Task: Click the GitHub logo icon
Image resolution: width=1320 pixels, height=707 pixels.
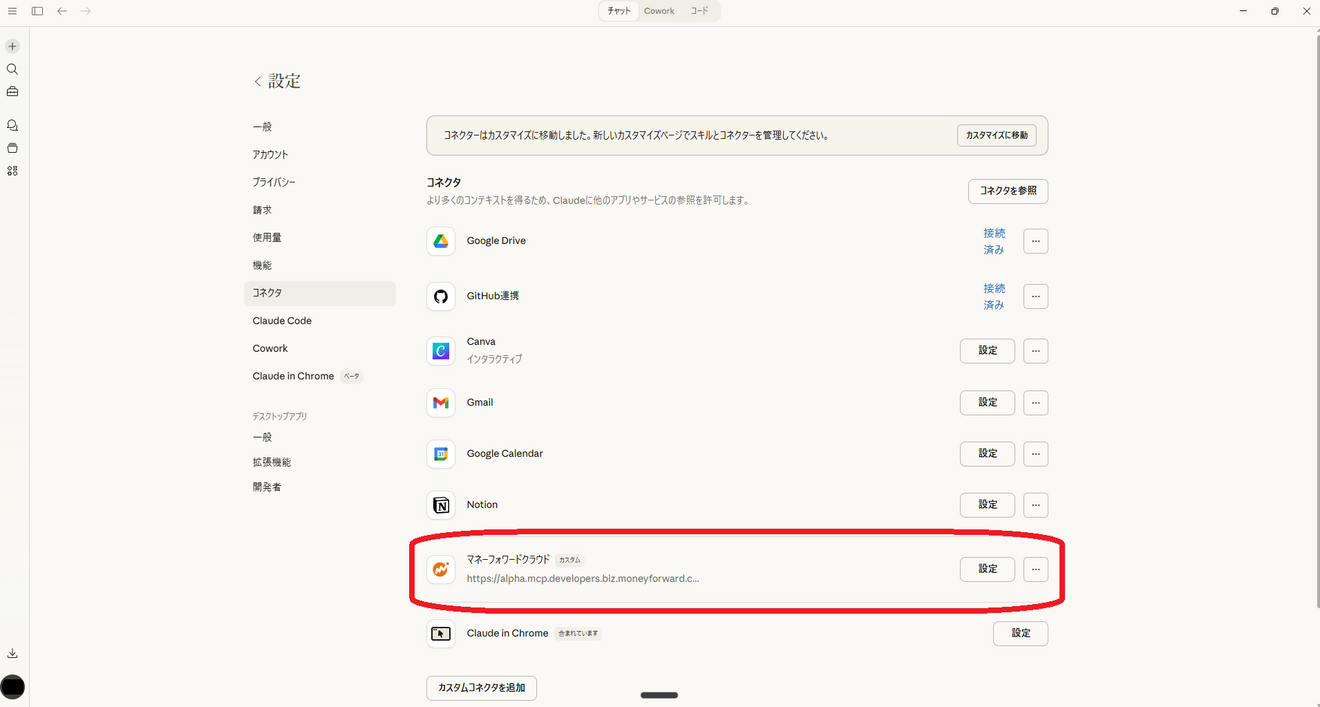Action: pyautogui.click(x=441, y=296)
